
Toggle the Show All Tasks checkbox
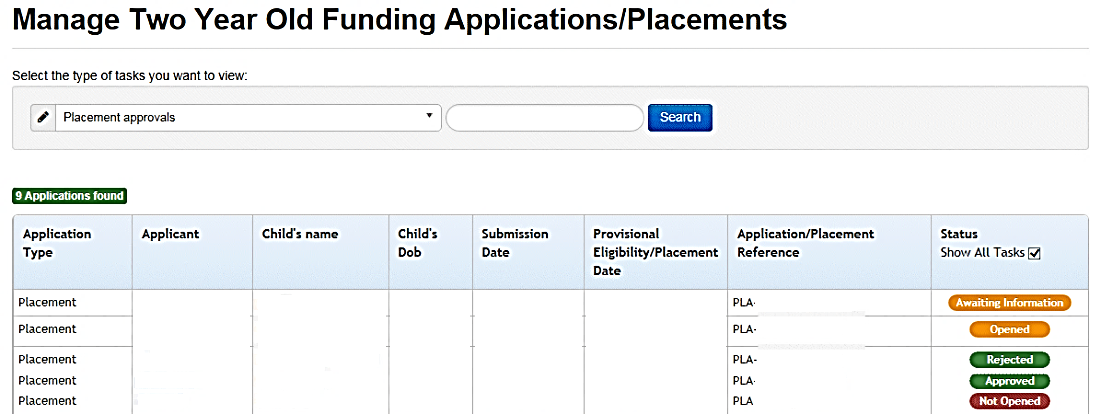(1034, 253)
